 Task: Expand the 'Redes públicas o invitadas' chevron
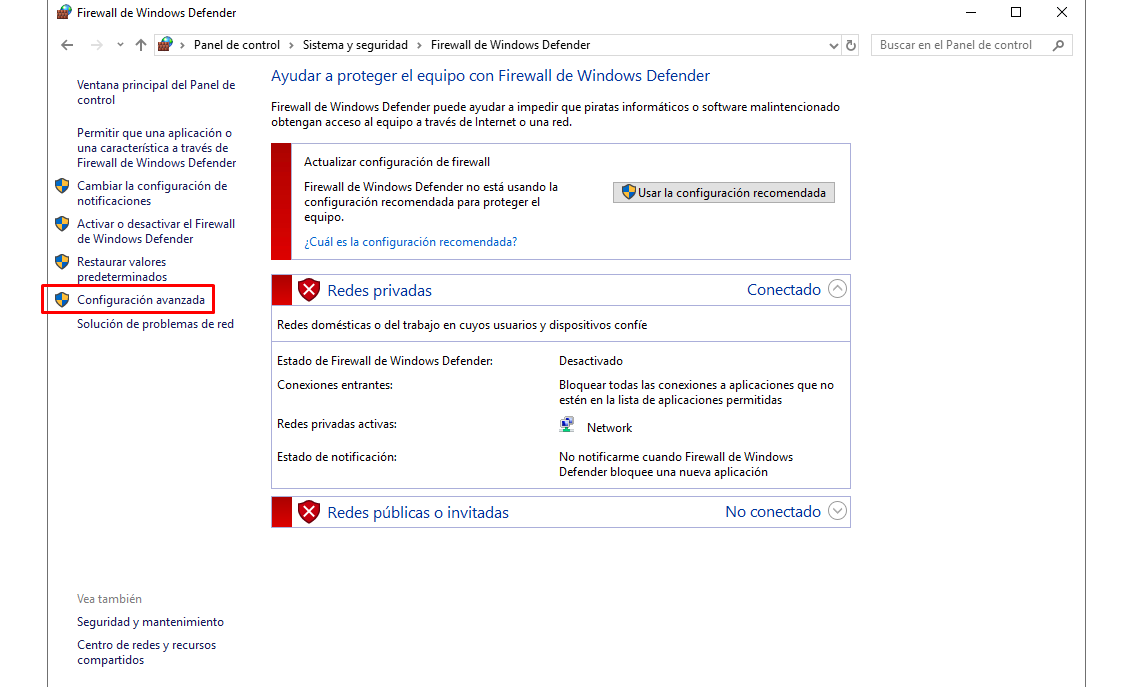837,511
